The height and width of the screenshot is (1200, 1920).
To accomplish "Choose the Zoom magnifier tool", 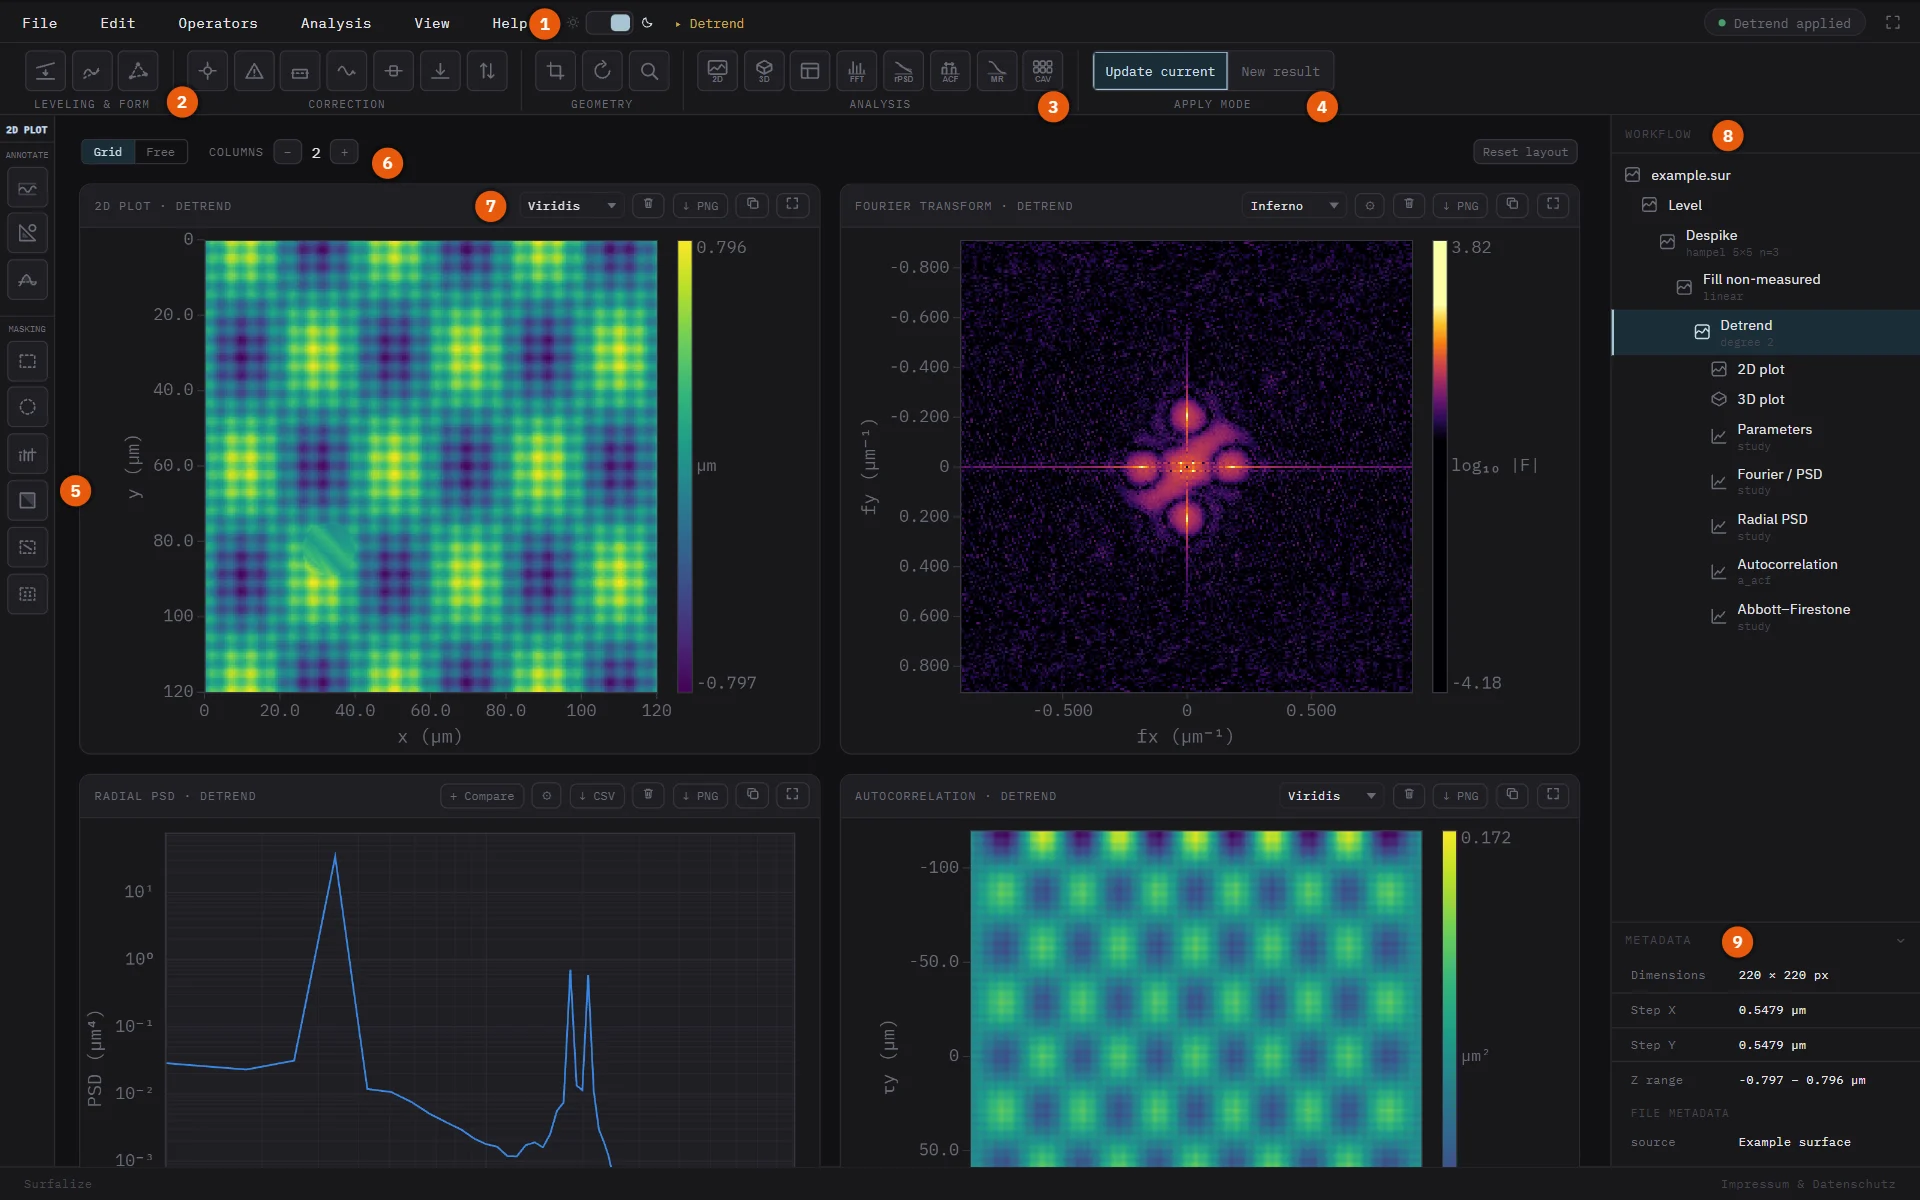I will tap(649, 71).
